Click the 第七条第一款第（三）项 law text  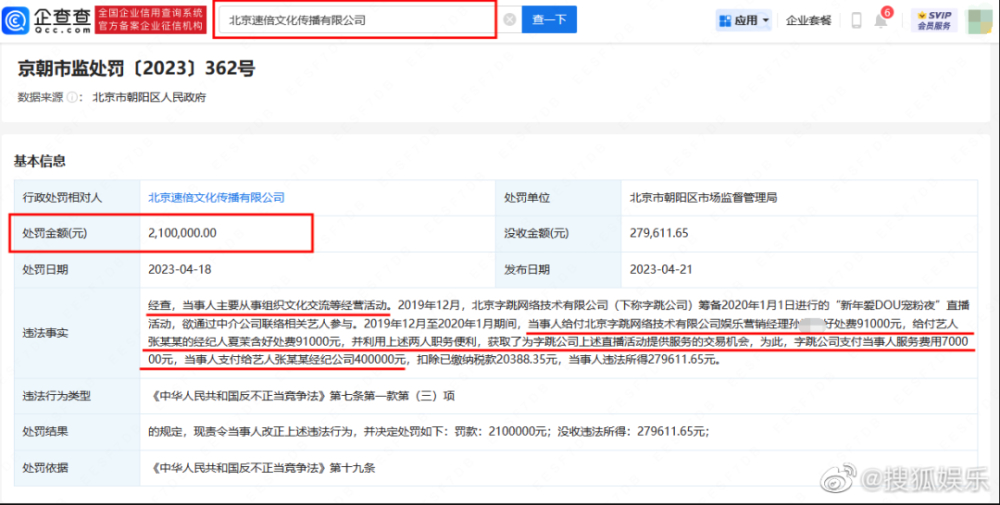tap(392, 396)
